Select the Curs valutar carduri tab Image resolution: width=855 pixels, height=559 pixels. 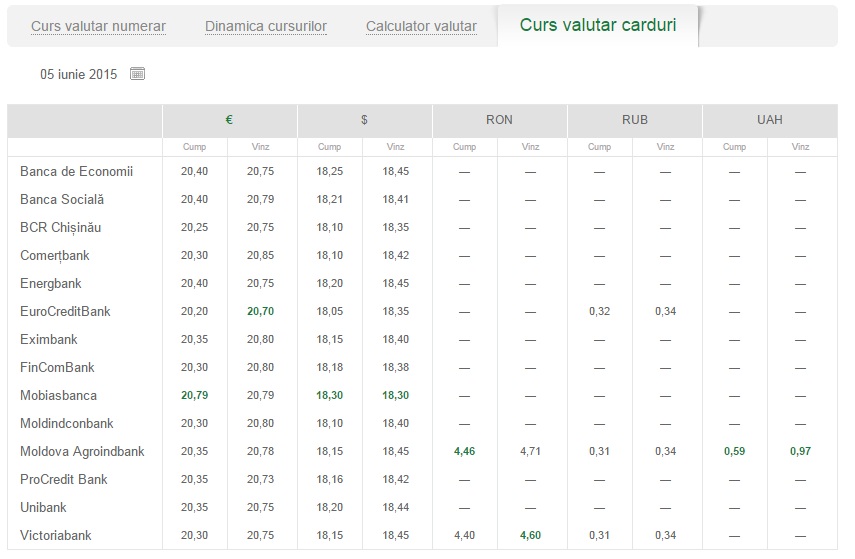pyautogui.click(x=598, y=25)
